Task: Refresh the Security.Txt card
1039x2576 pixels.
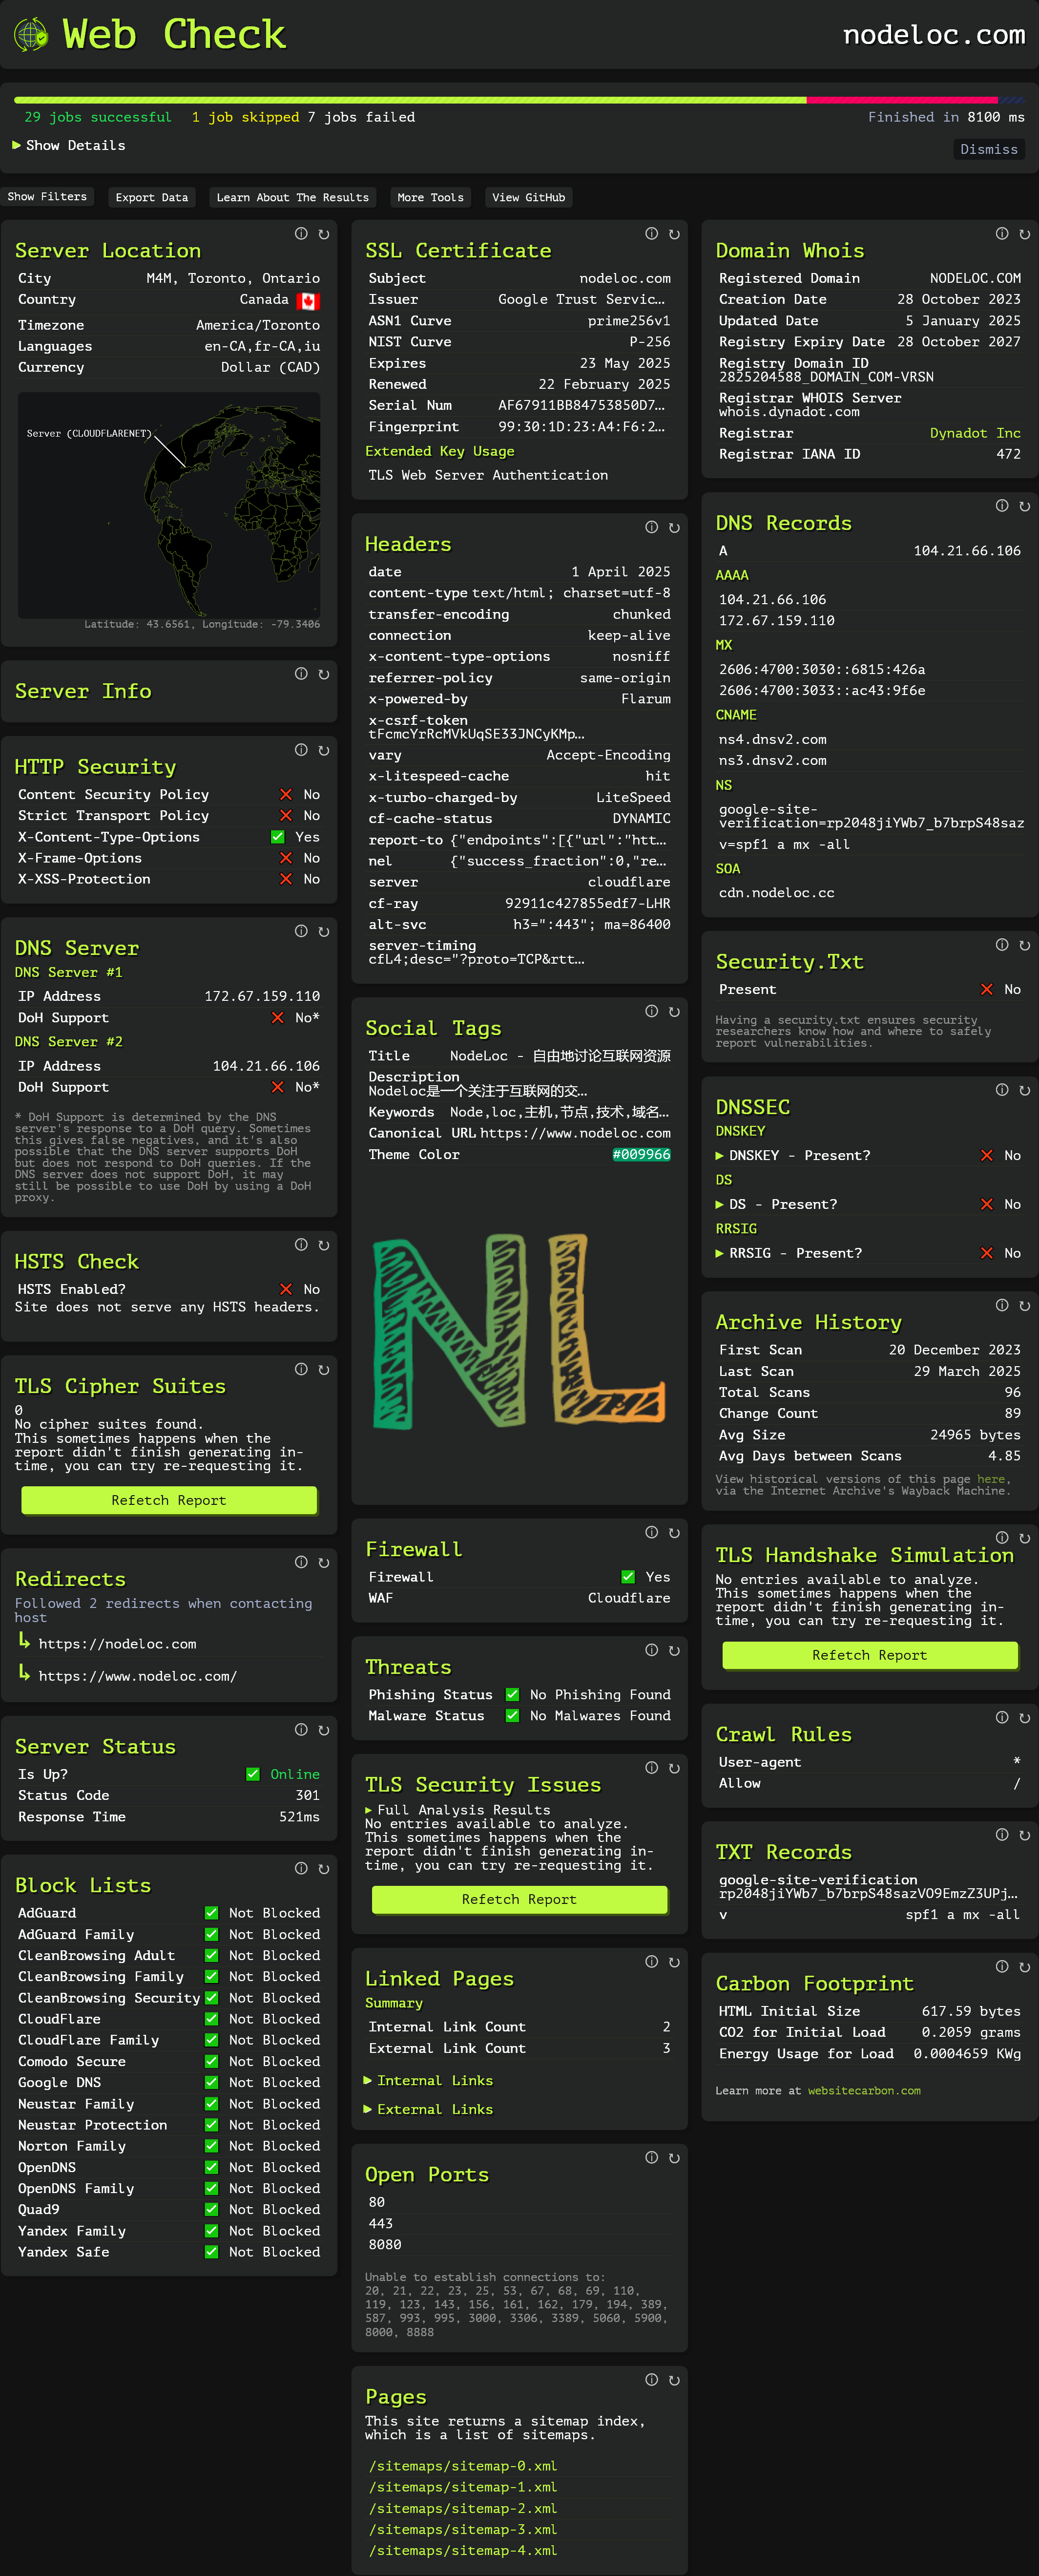Action: pyautogui.click(x=1024, y=945)
